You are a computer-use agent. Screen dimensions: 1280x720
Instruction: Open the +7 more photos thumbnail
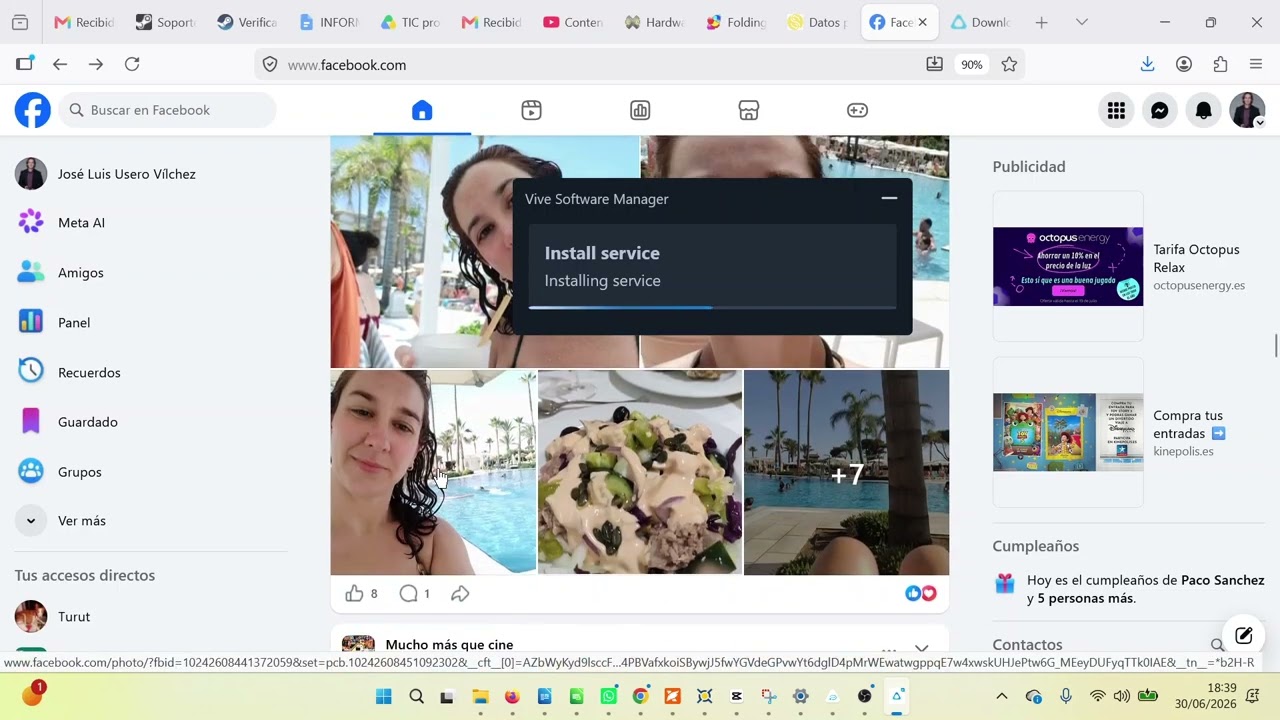tap(846, 473)
